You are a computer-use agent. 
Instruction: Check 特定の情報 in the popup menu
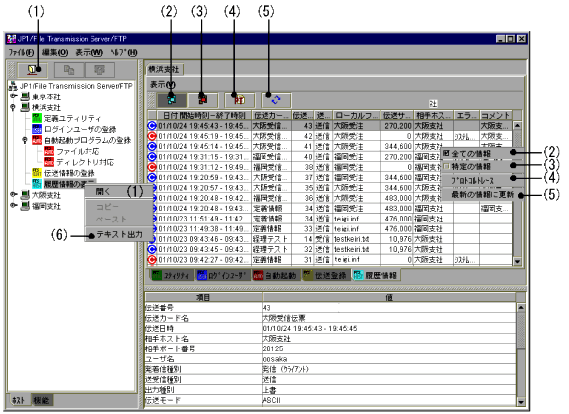[x=446, y=166]
